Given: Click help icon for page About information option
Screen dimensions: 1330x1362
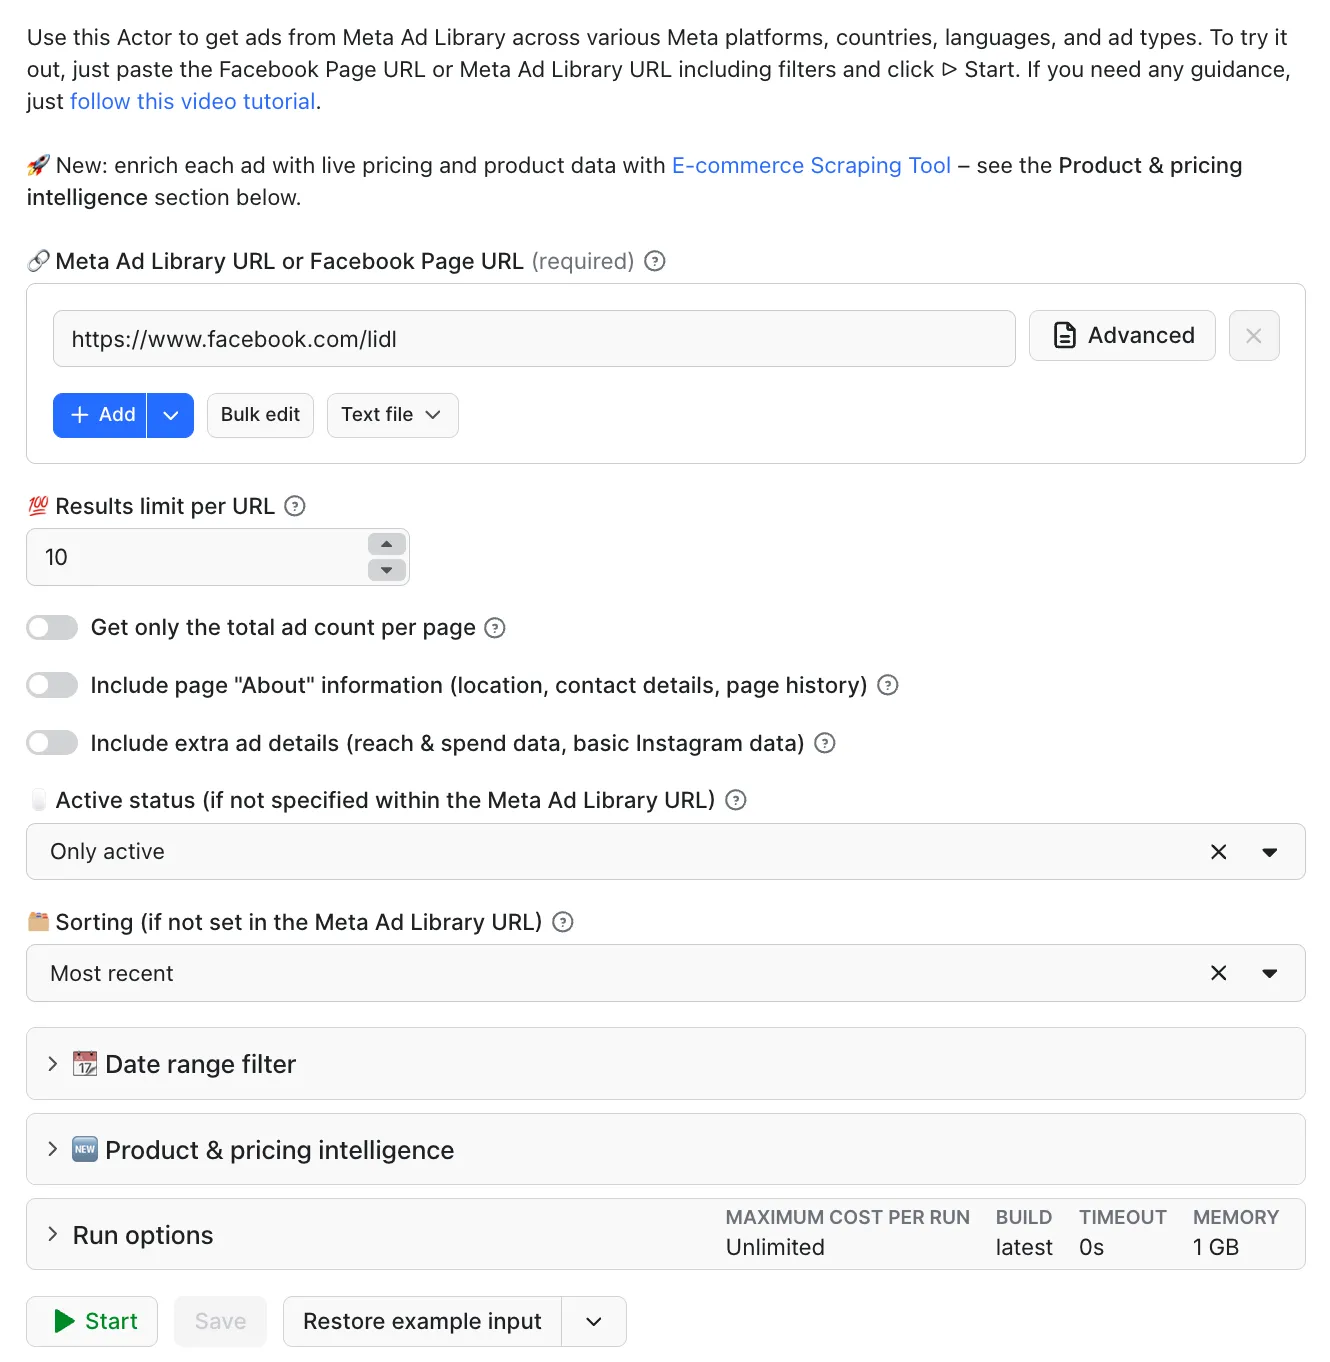Looking at the screenshot, I should (x=888, y=685).
